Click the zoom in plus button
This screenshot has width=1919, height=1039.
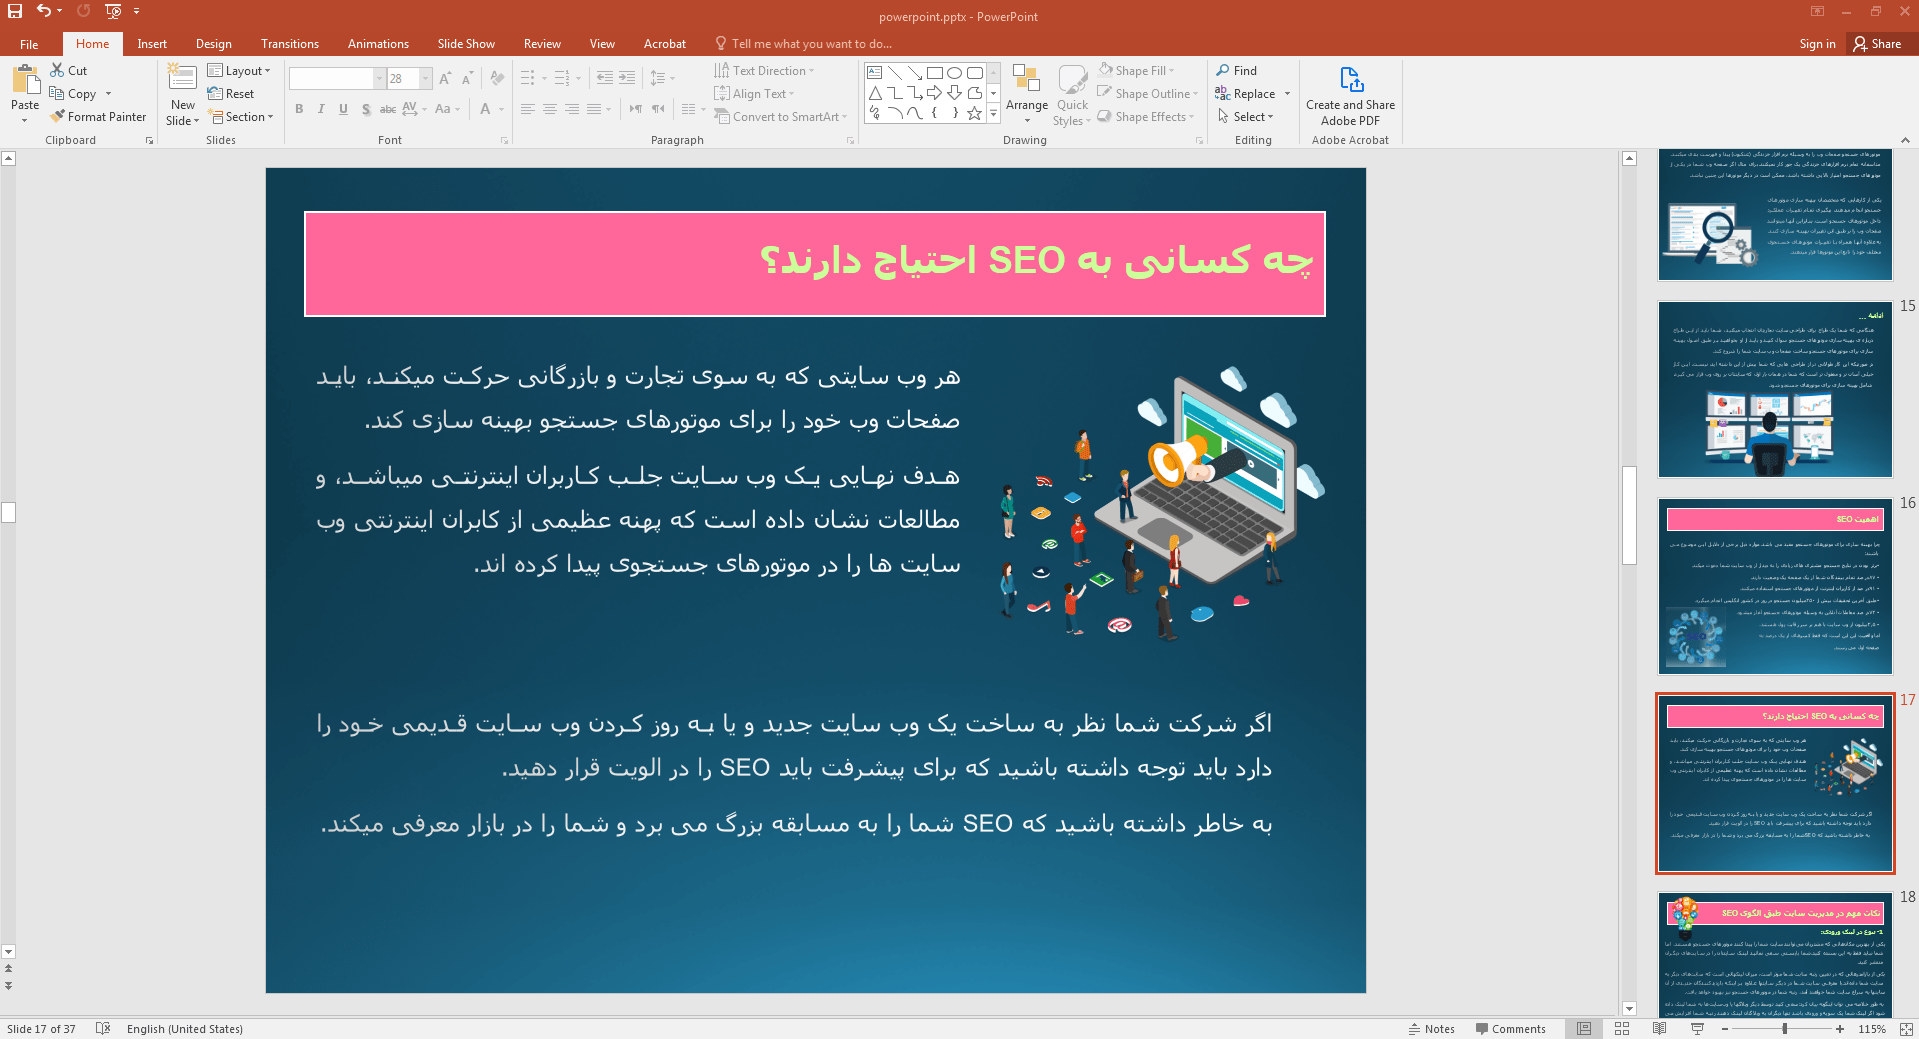click(x=1840, y=1028)
